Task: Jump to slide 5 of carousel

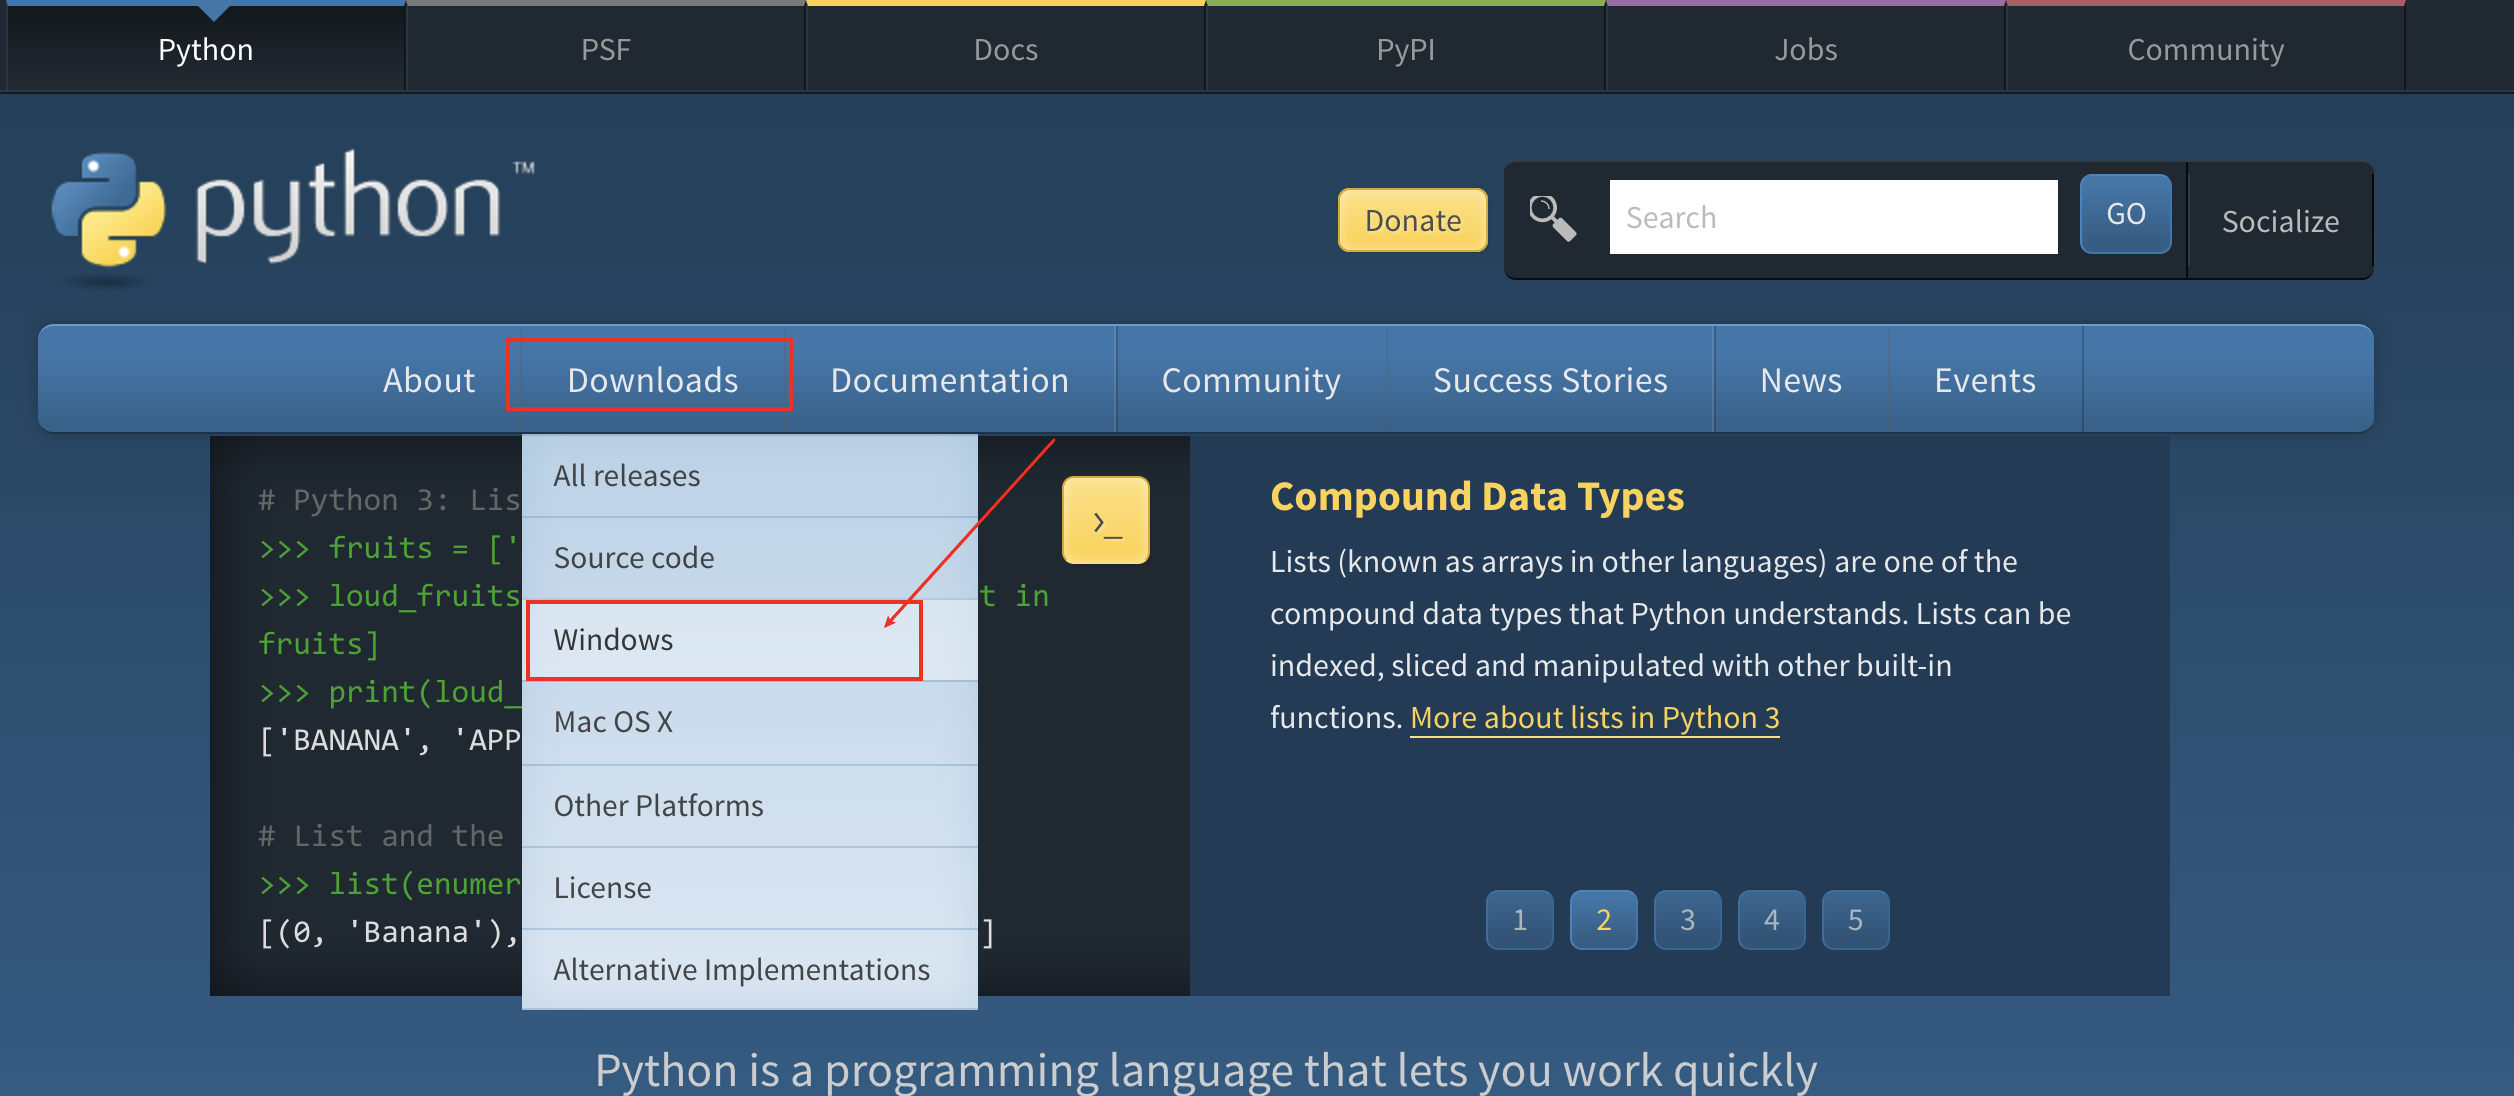Action: (x=1855, y=920)
